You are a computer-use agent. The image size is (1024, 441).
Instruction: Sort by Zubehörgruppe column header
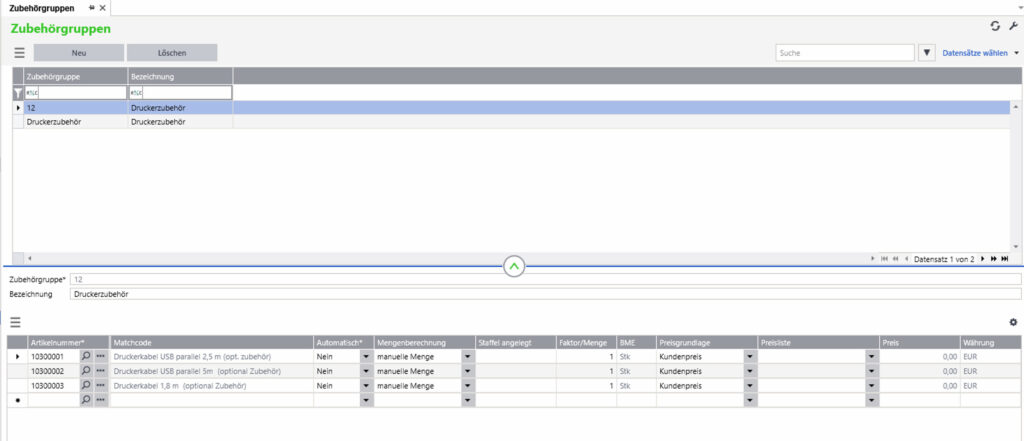point(76,76)
